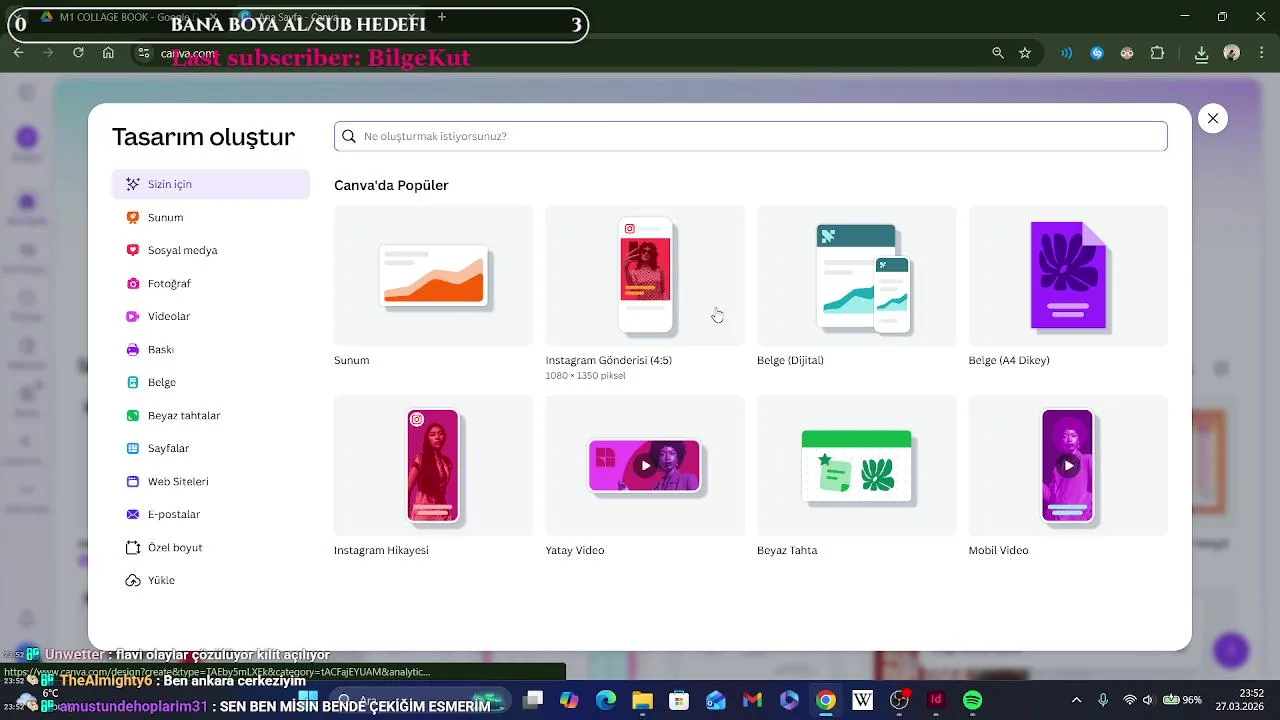Click the Beyaz Tahta thumbnail
This screenshot has width=1280, height=720.
pos(856,465)
